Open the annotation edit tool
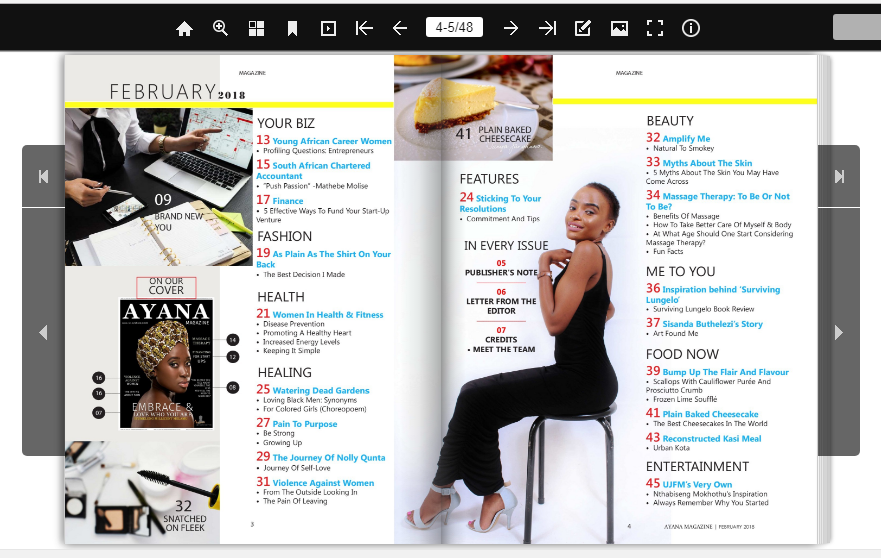Screen dimensions: 881x558 point(583,28)
